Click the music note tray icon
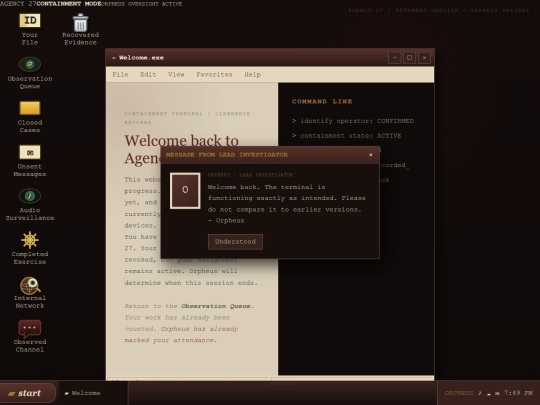 pyautogui.click(x=480, y=393)
